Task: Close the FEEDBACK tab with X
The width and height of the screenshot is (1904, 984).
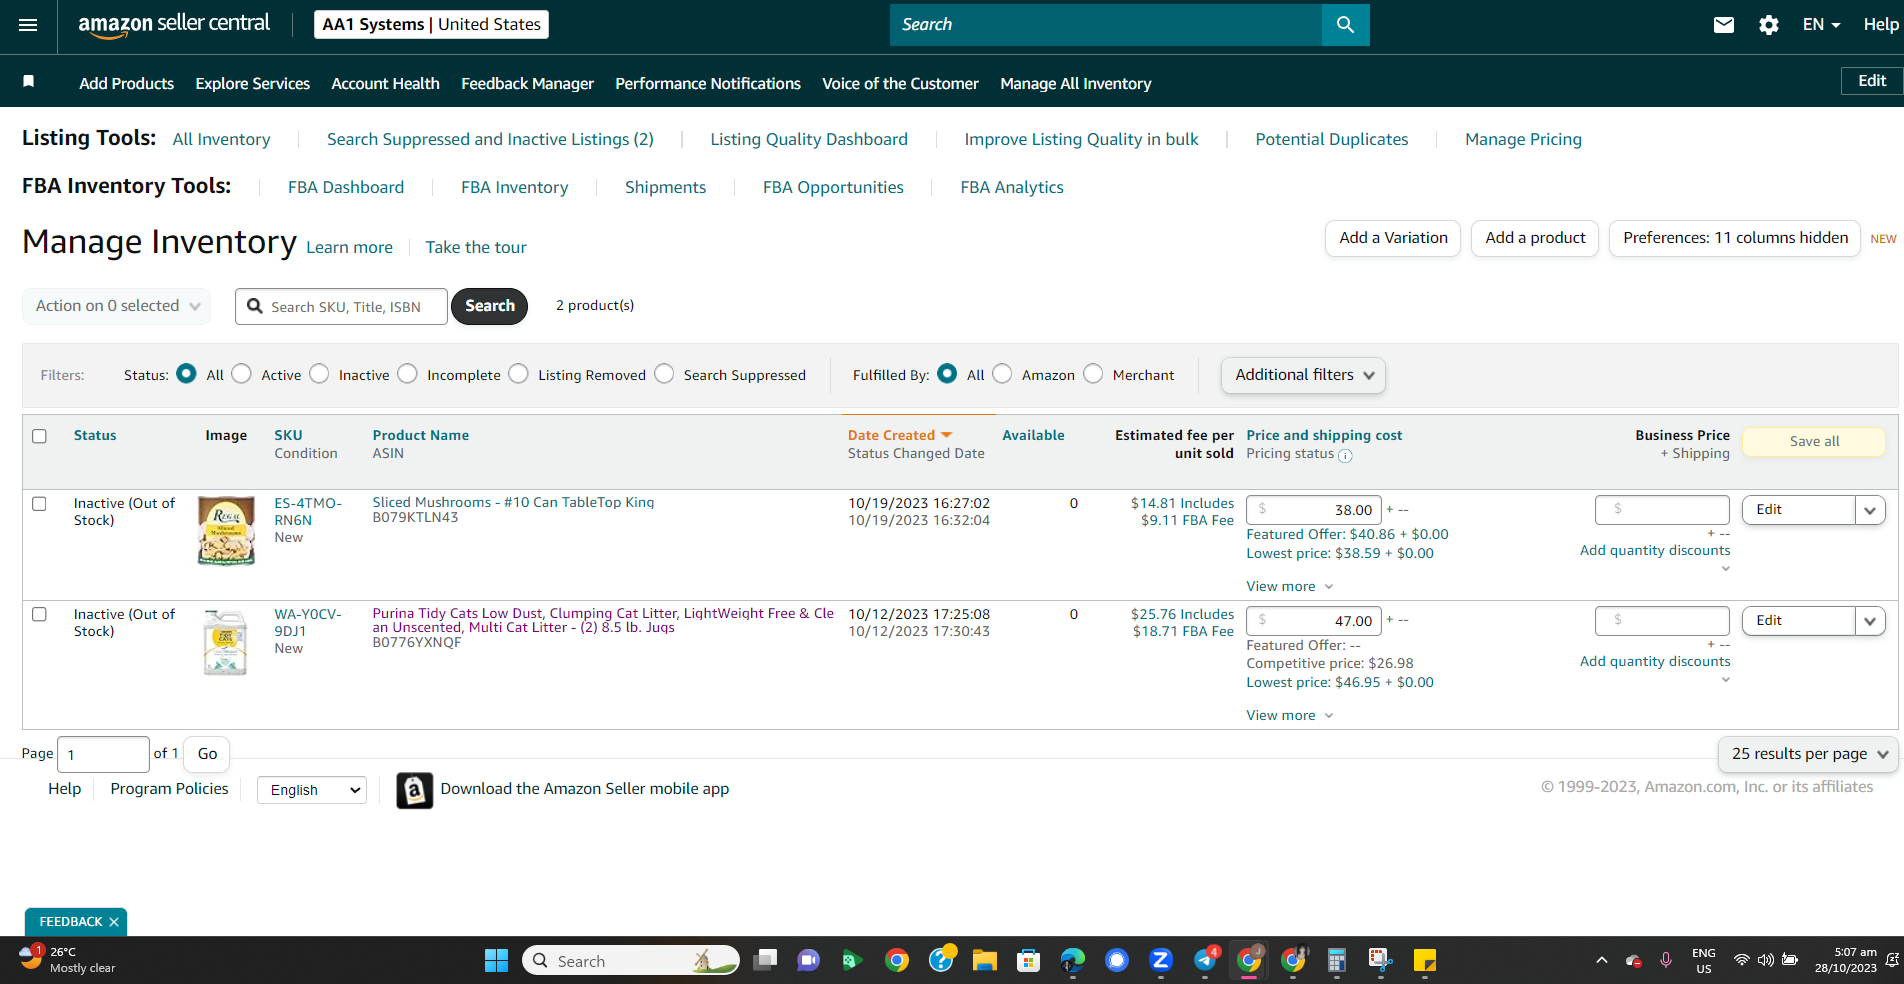Action: (114, 922)
